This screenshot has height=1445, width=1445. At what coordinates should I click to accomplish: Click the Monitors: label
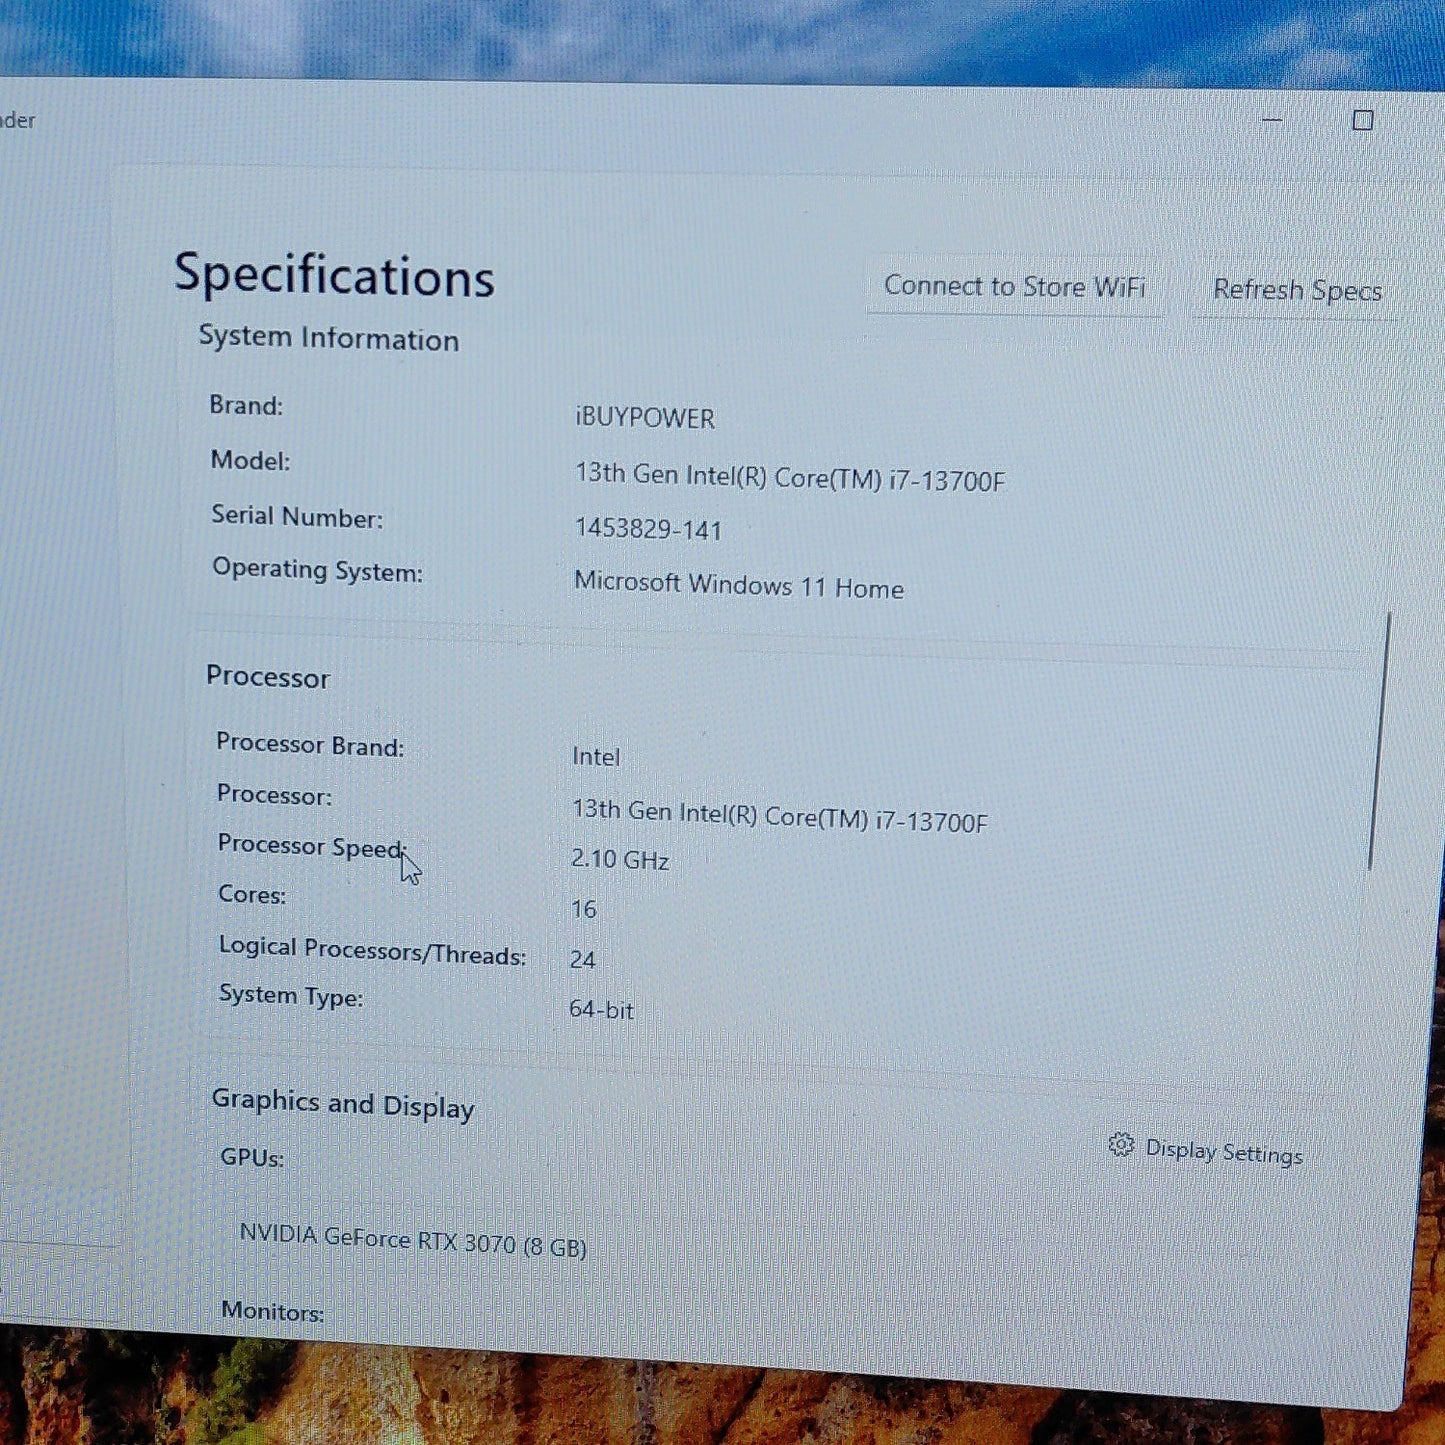[272, 1311]
